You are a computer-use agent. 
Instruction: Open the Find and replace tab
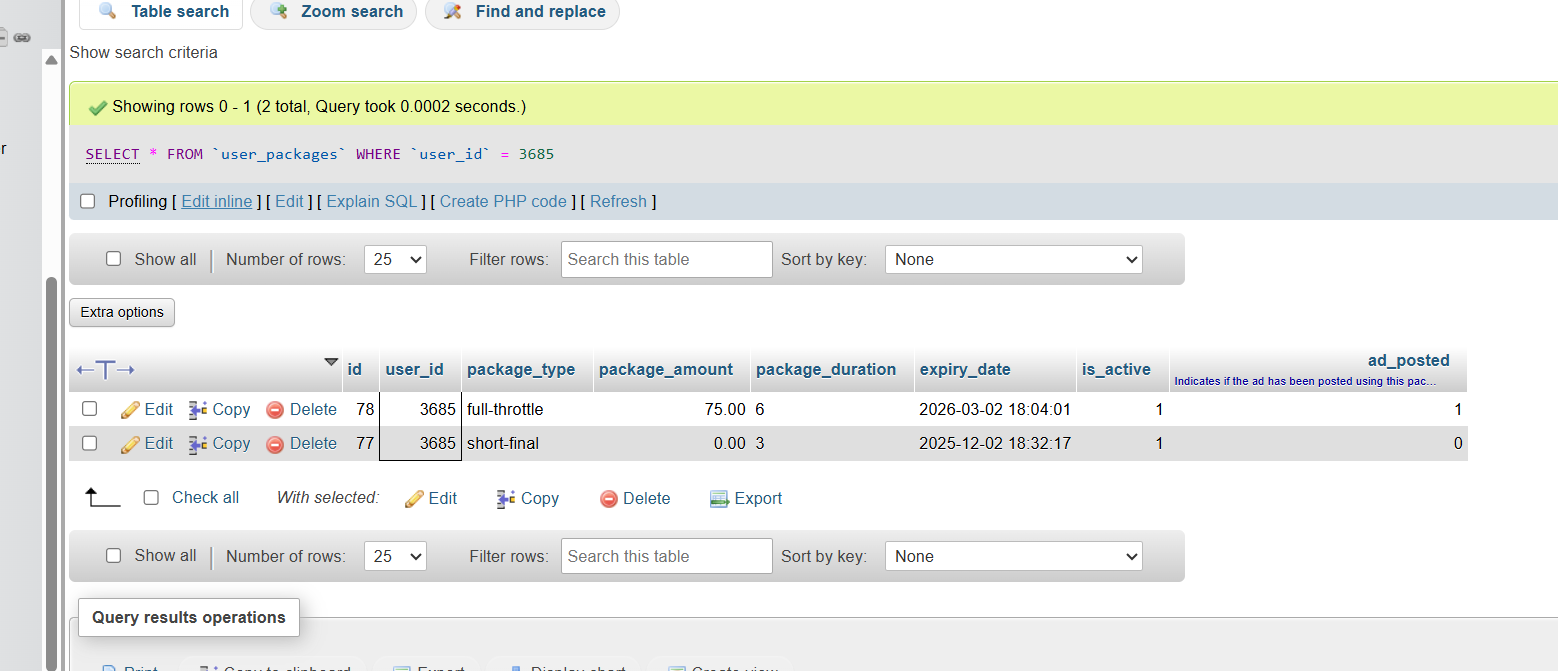[x=523, y=12]
